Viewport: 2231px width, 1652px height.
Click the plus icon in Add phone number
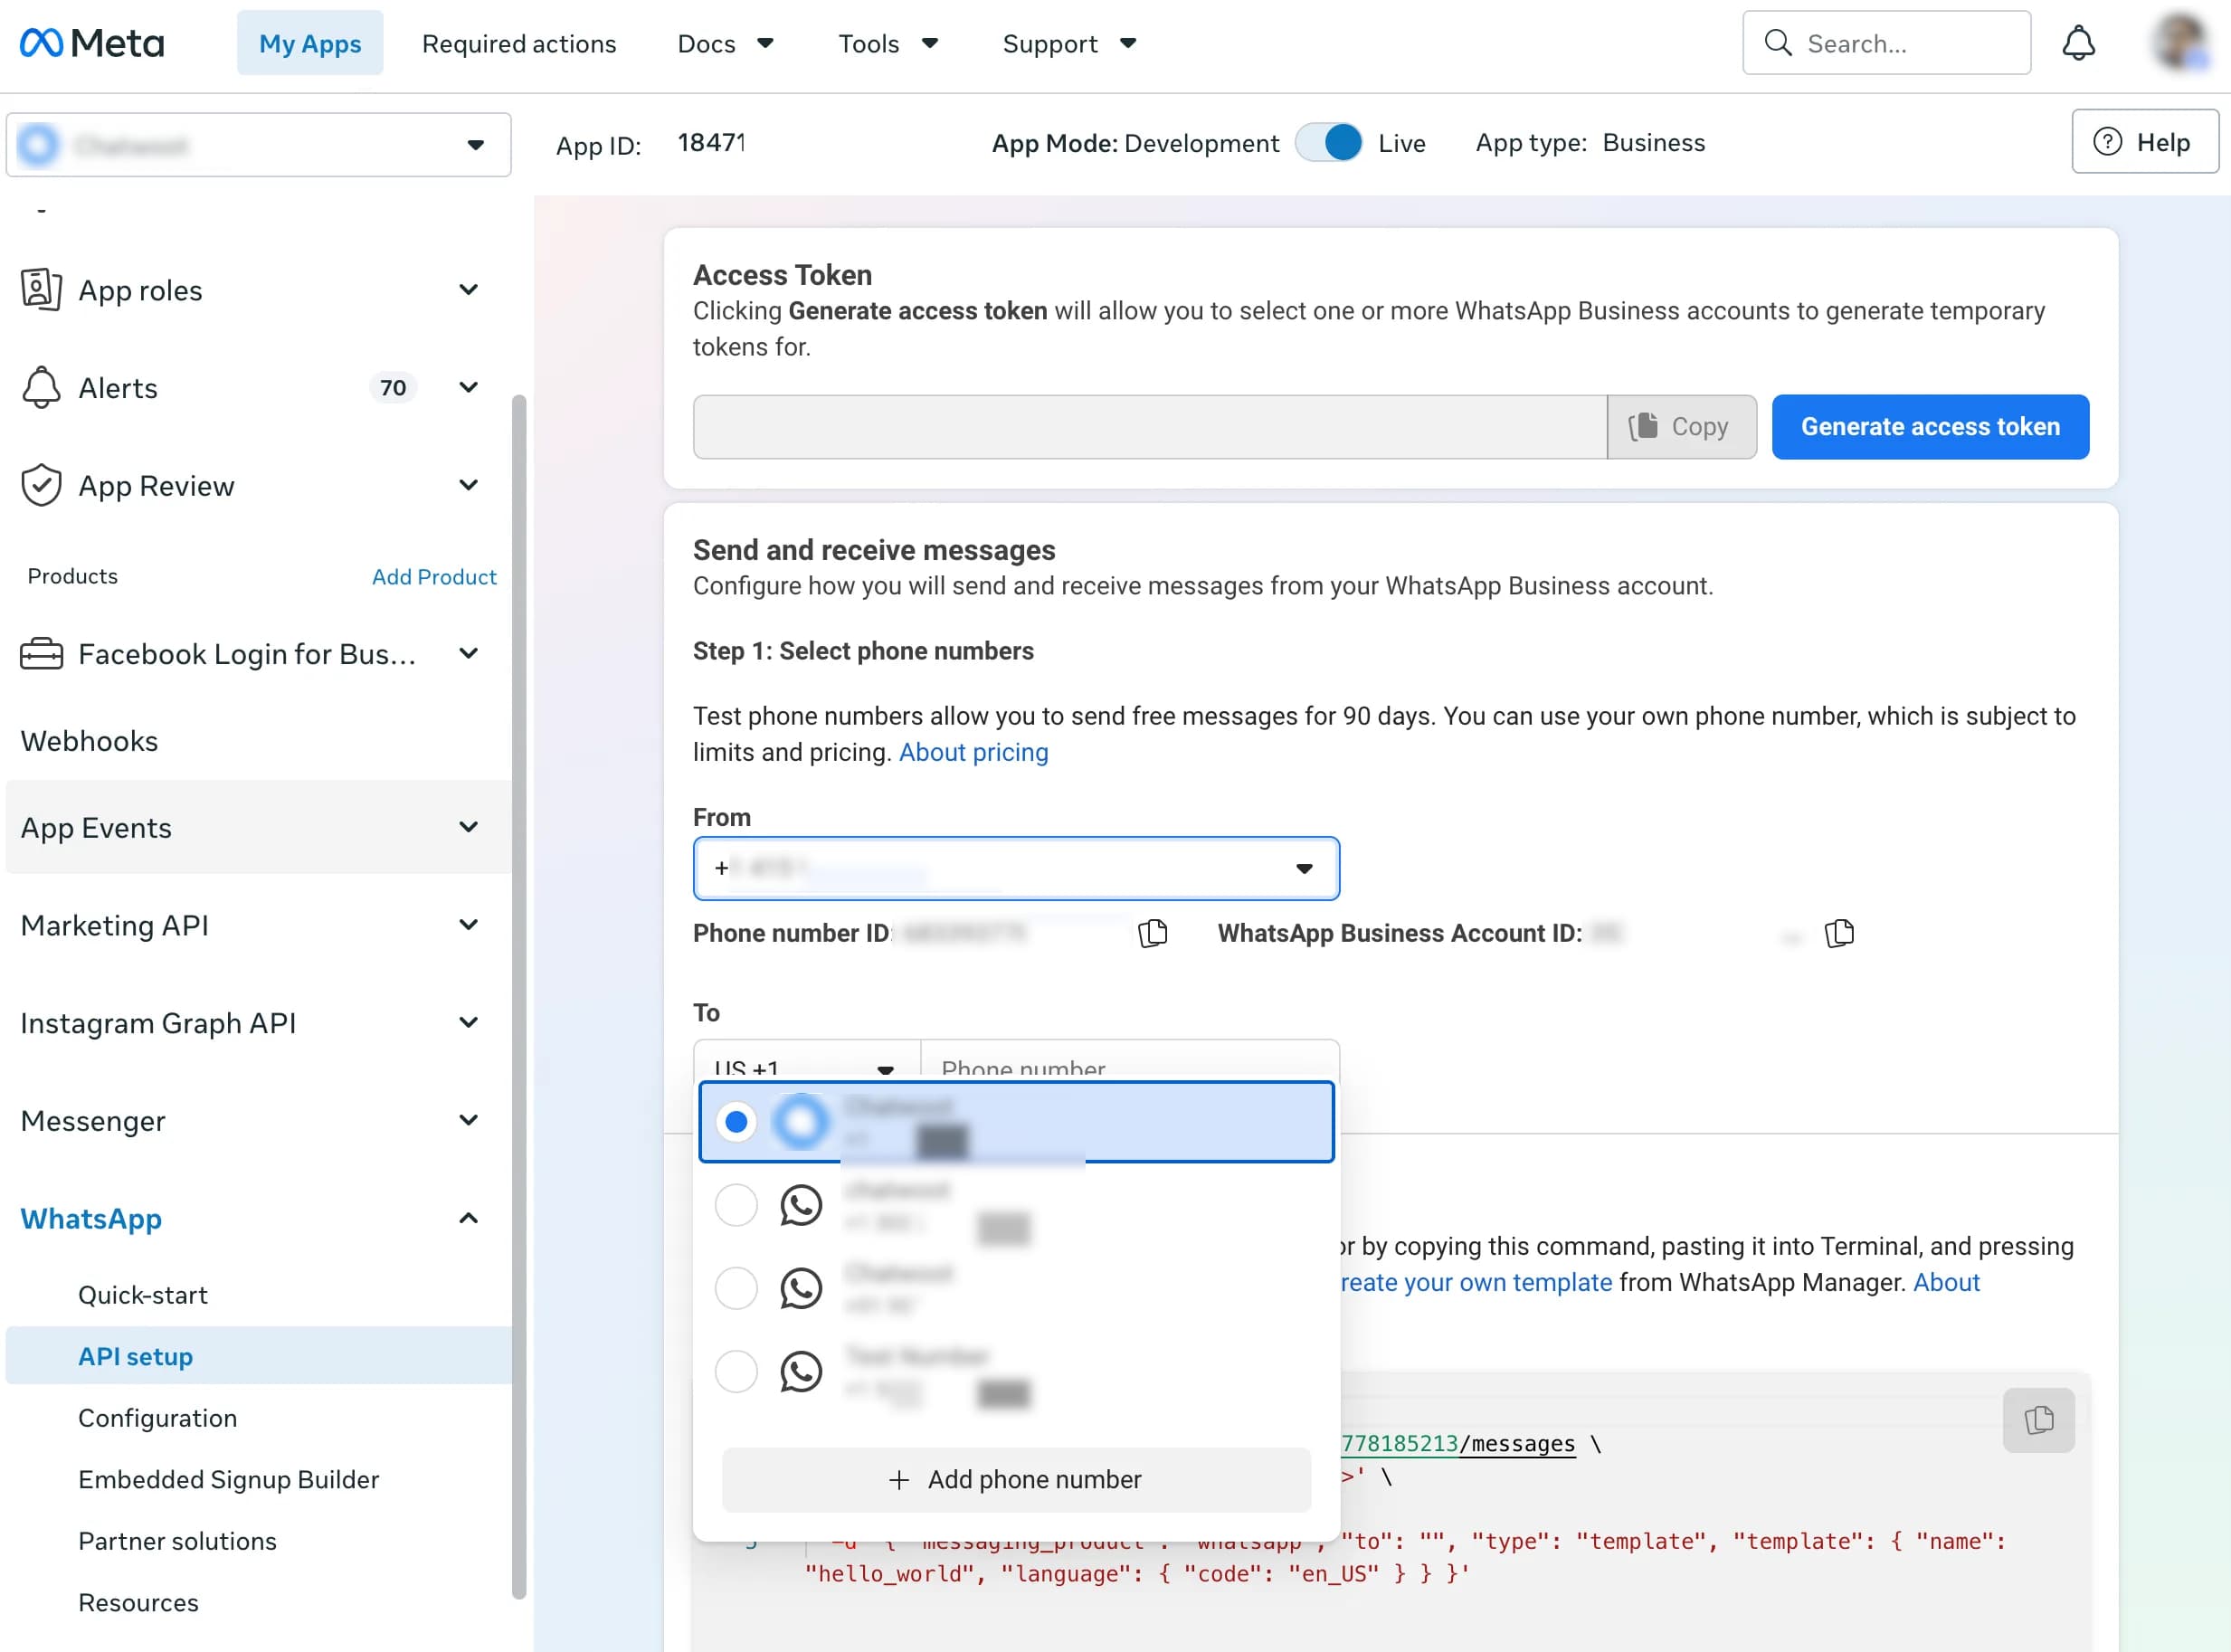(x=899, y=1480)
